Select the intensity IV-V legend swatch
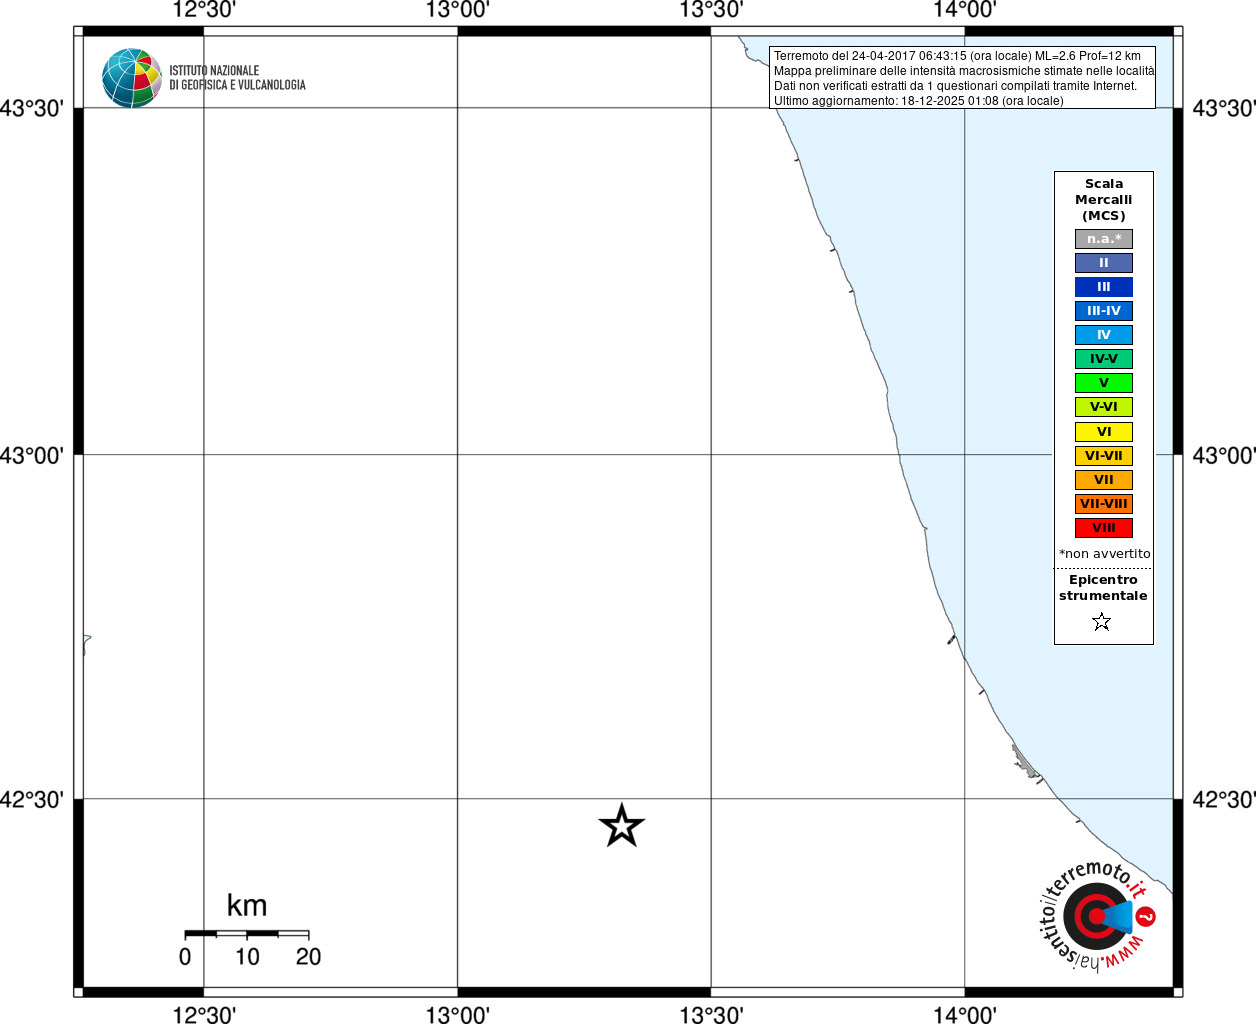 coord(1104,359)
